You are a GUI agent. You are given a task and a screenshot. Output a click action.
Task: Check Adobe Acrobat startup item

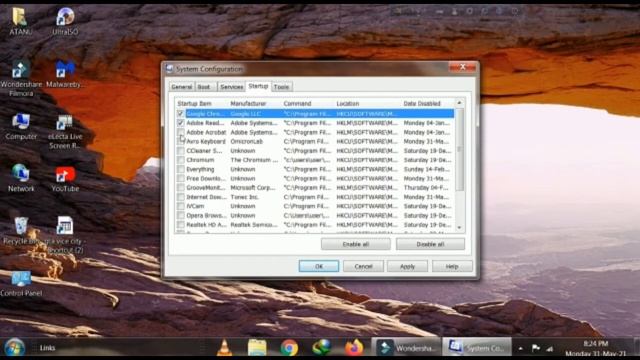[180, 132]
